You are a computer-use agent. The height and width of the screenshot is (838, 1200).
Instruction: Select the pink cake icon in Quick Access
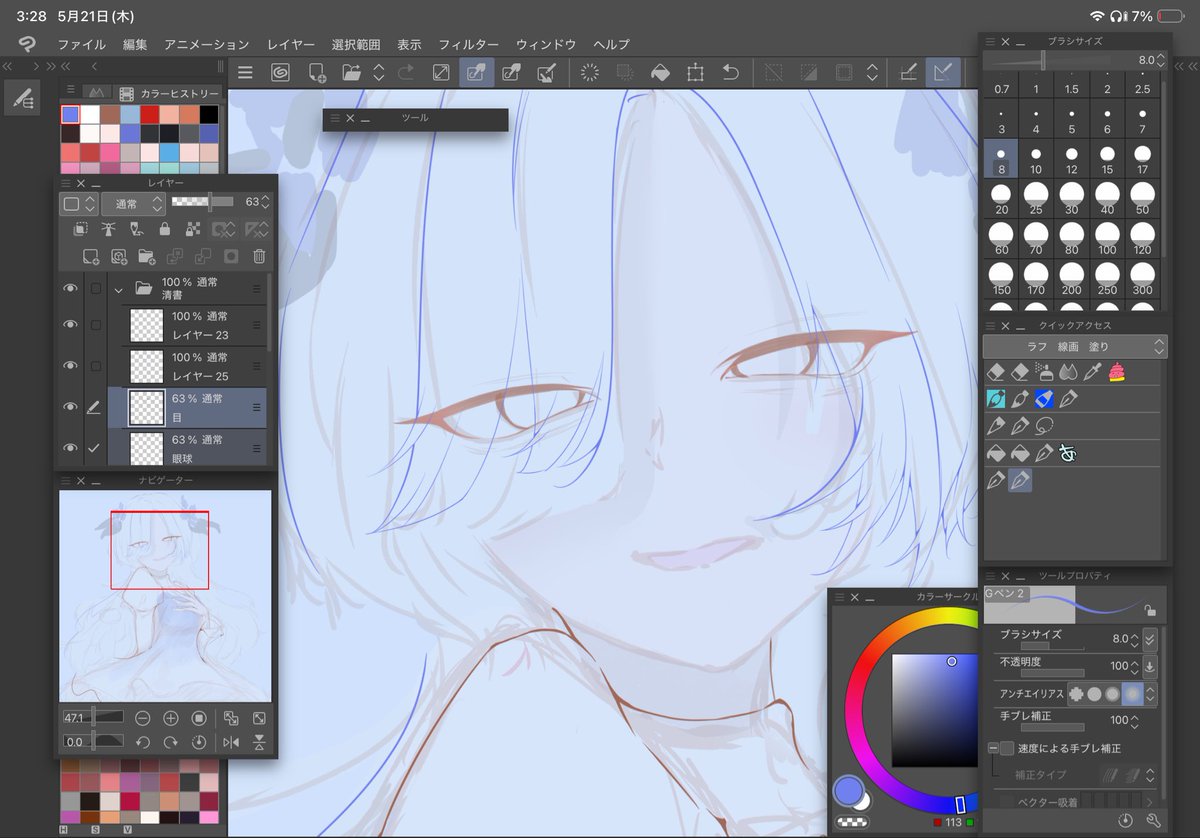[x=1116, y=372]
